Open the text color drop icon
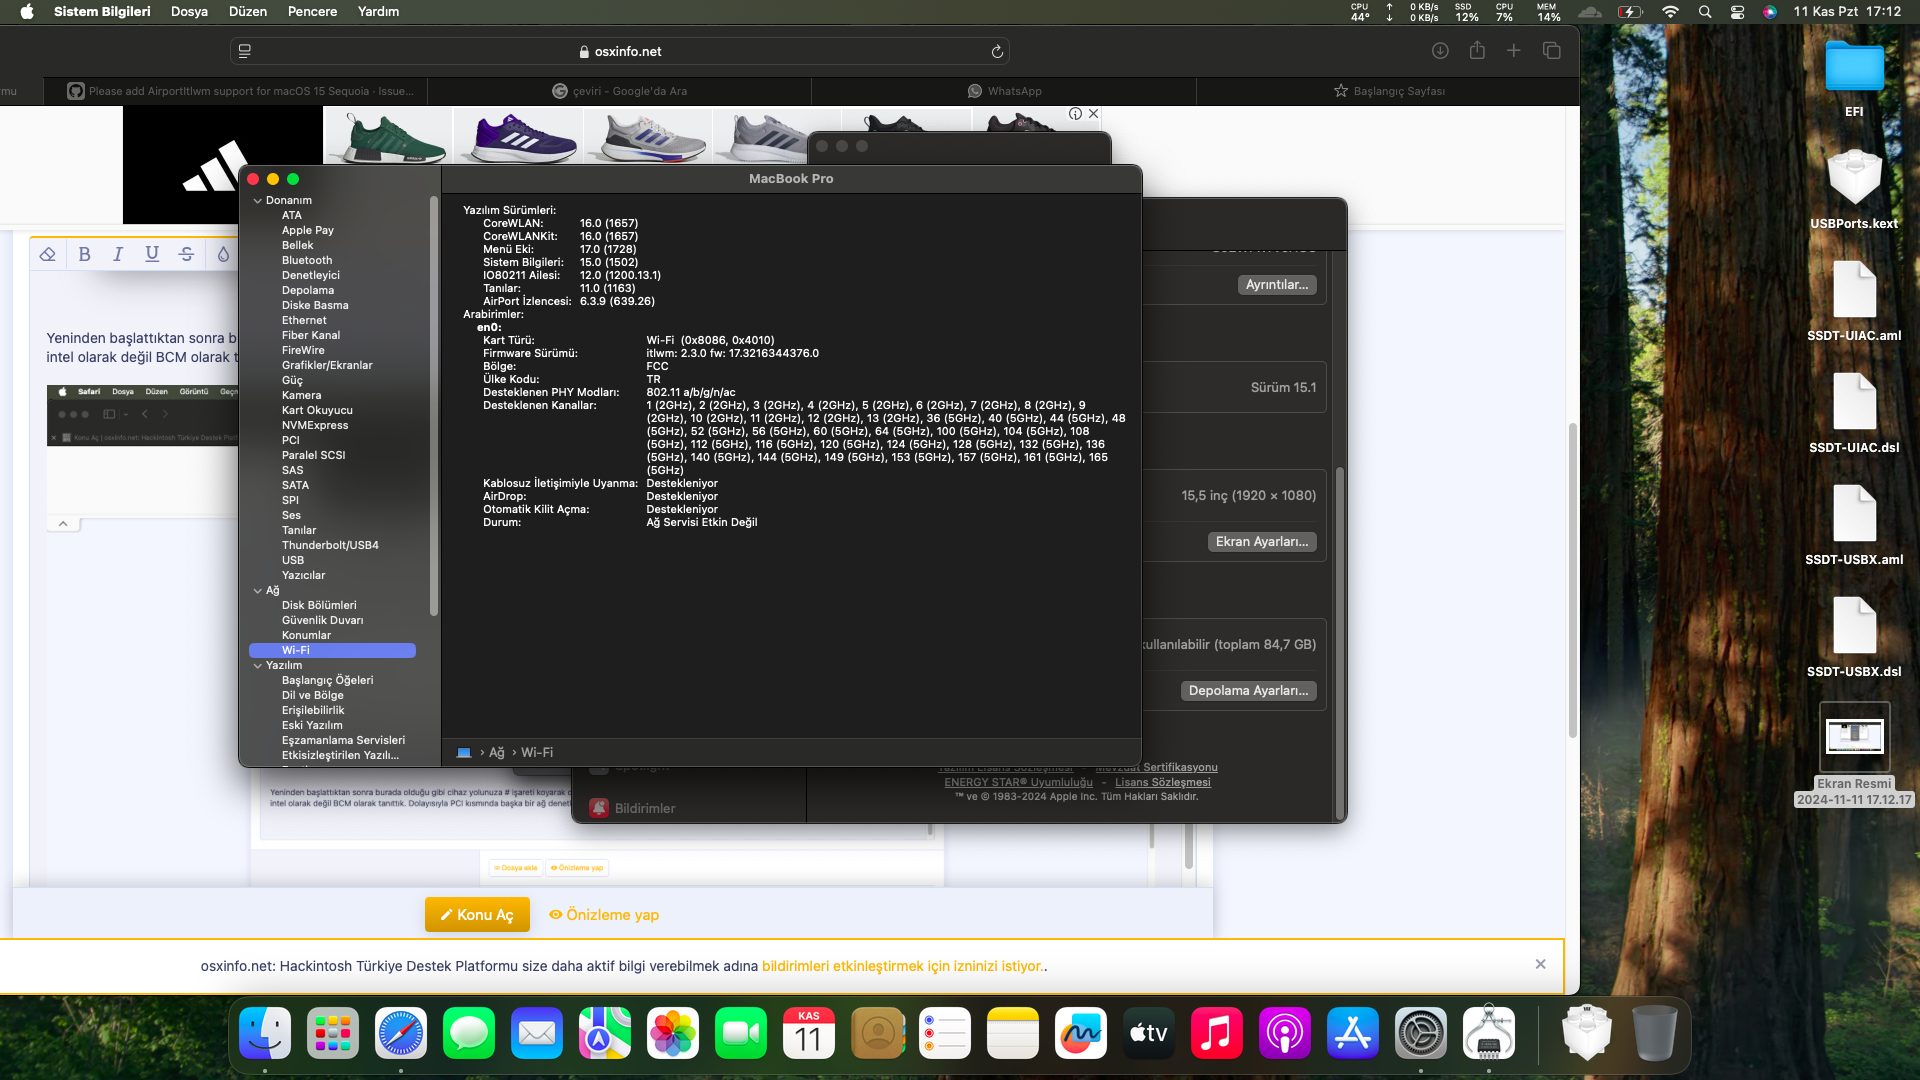Image resolution: width=1920 pixels, height=1080 pixels. pyautogui.click(x=223, y=254)
